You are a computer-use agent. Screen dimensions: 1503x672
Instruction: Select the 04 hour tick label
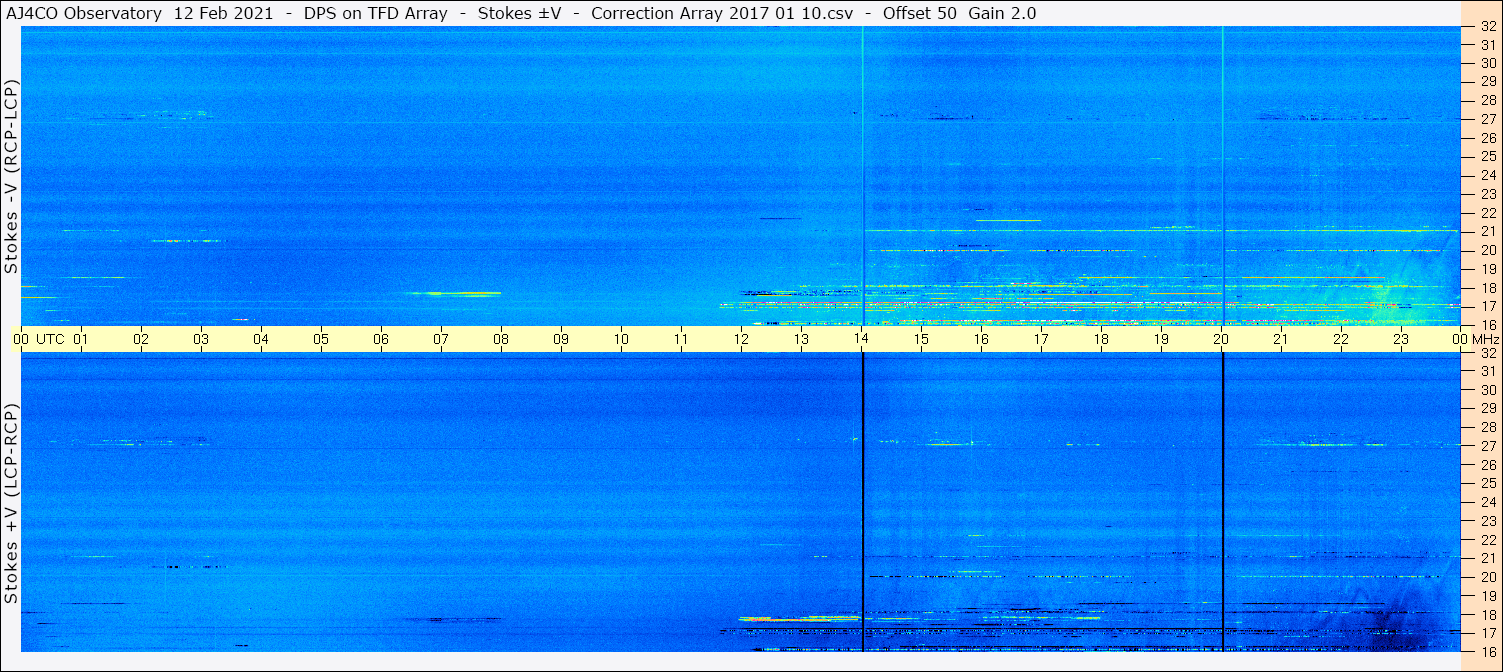261,339
